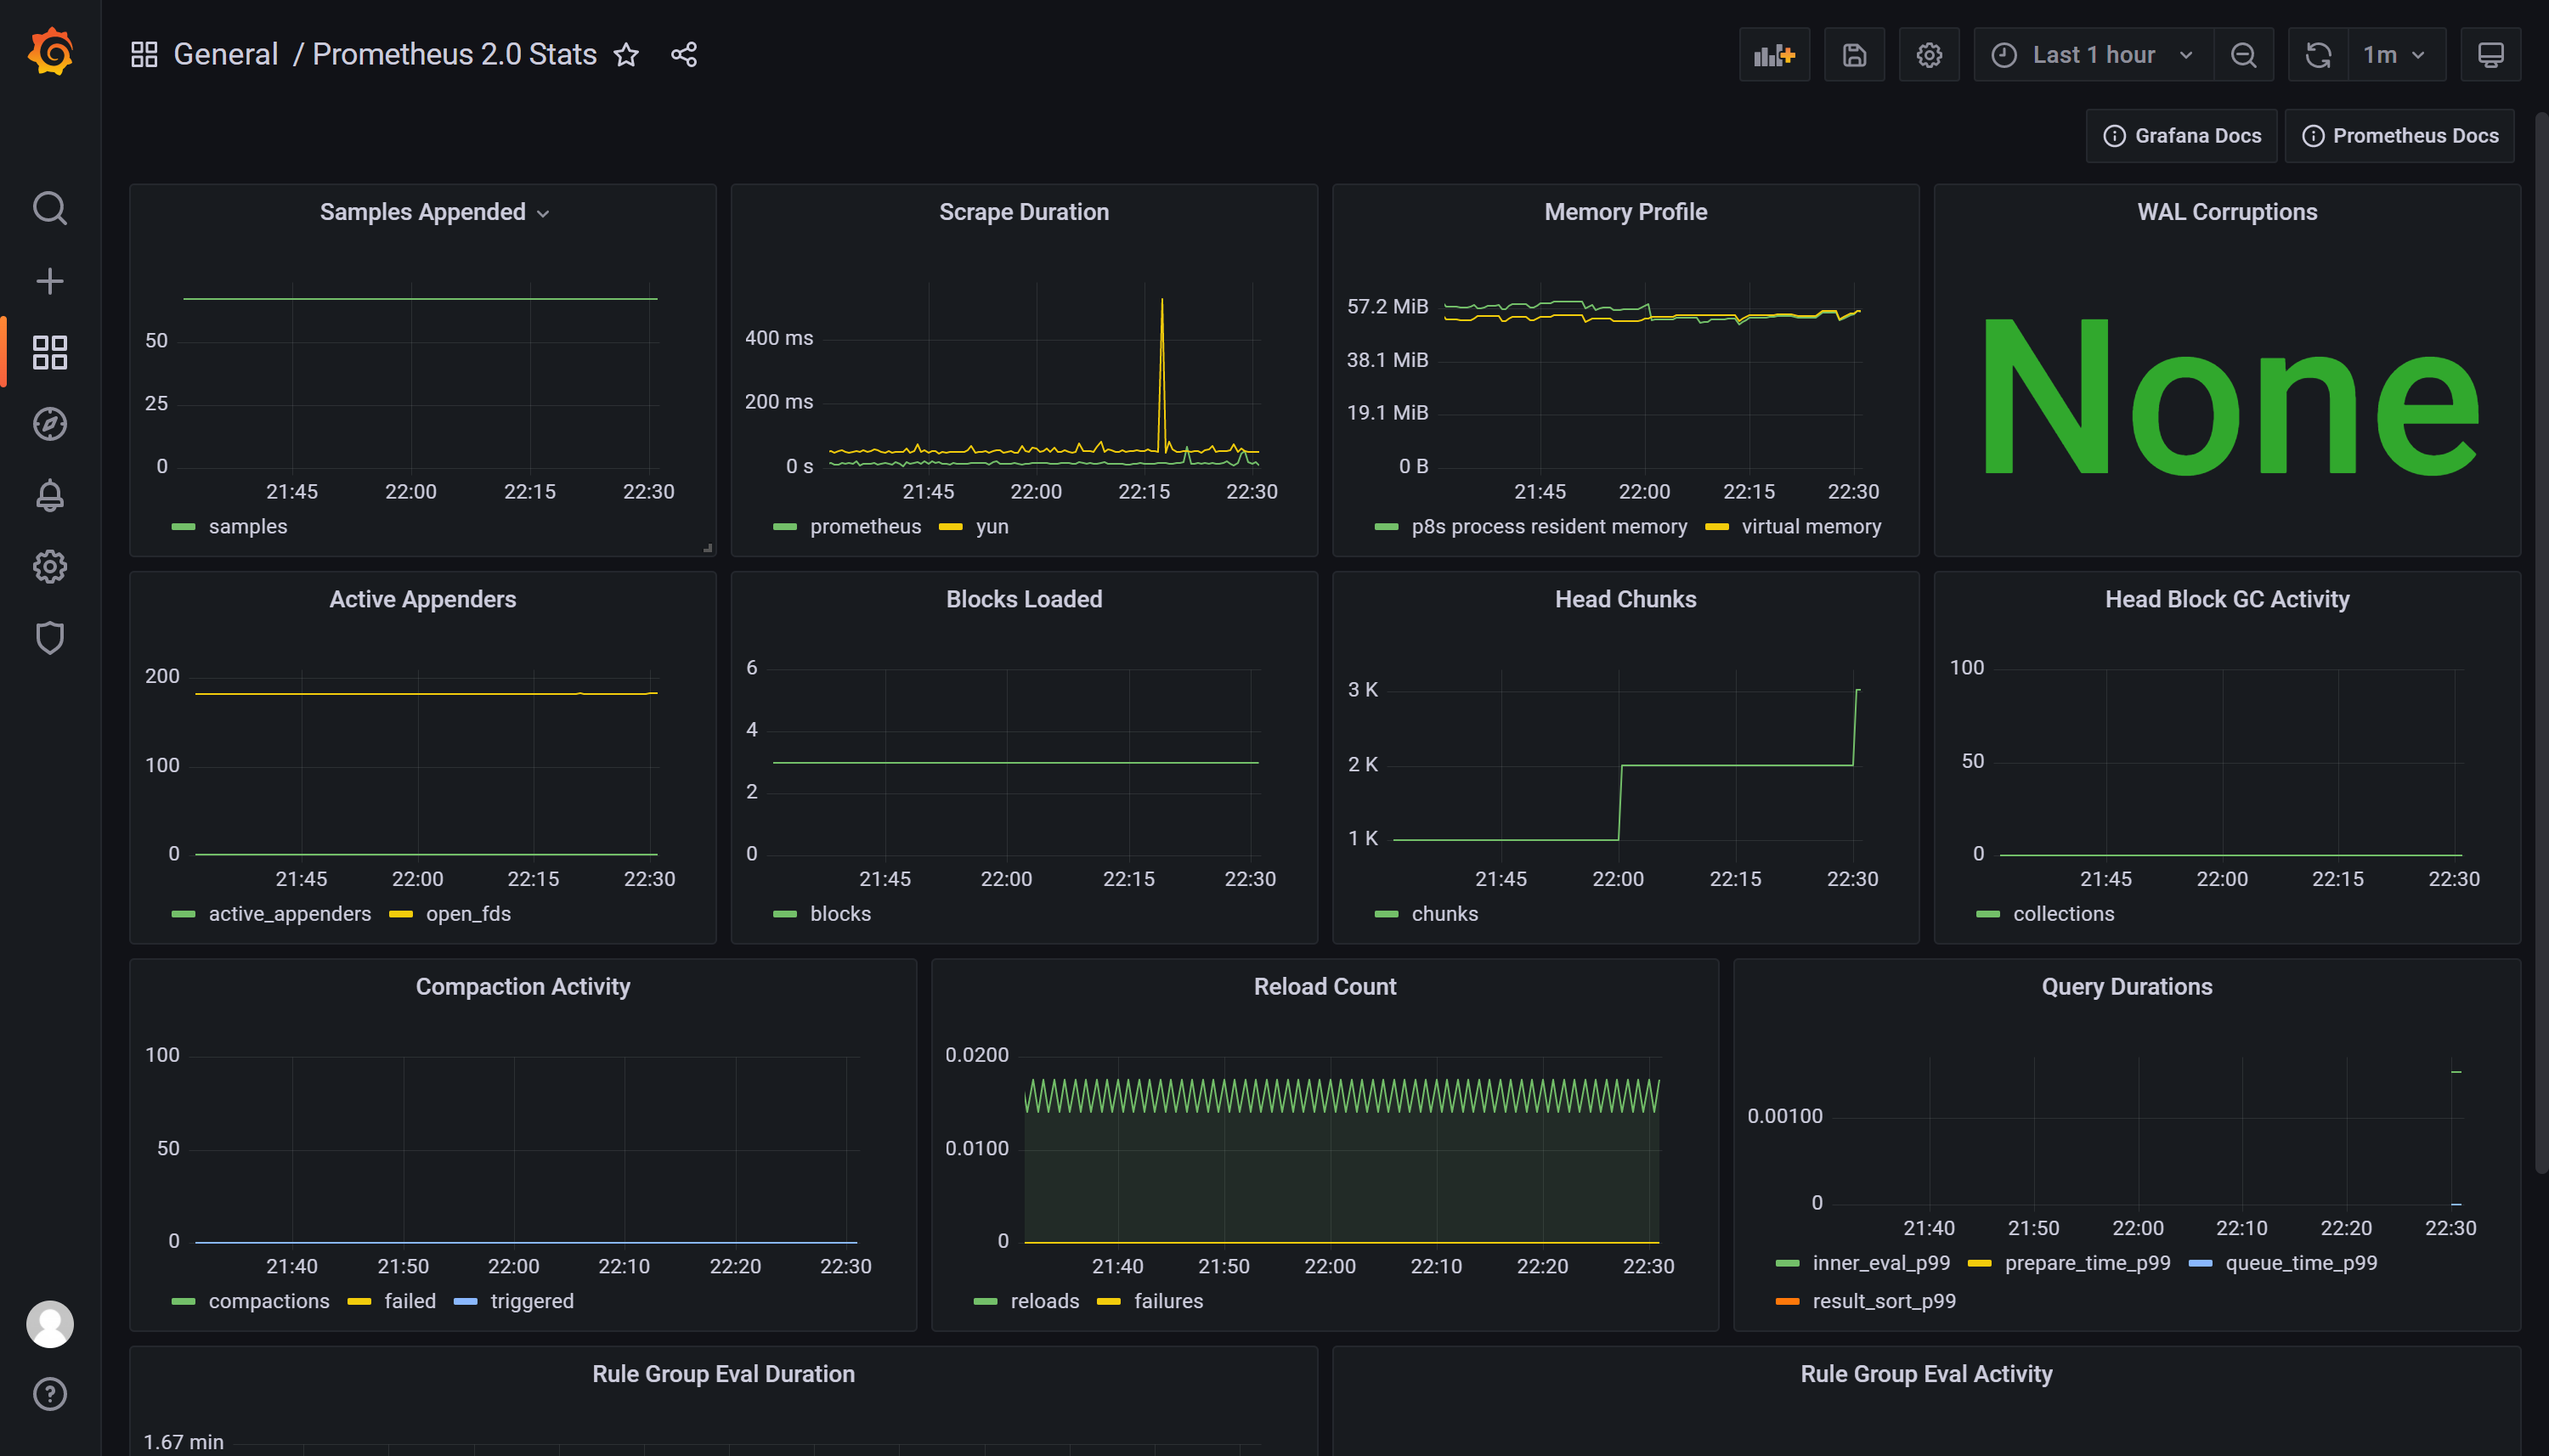The width and height of the screenshot is (2549, 1456).
Task: Click the share dashboard icon
Action: (x=683, y=54)
